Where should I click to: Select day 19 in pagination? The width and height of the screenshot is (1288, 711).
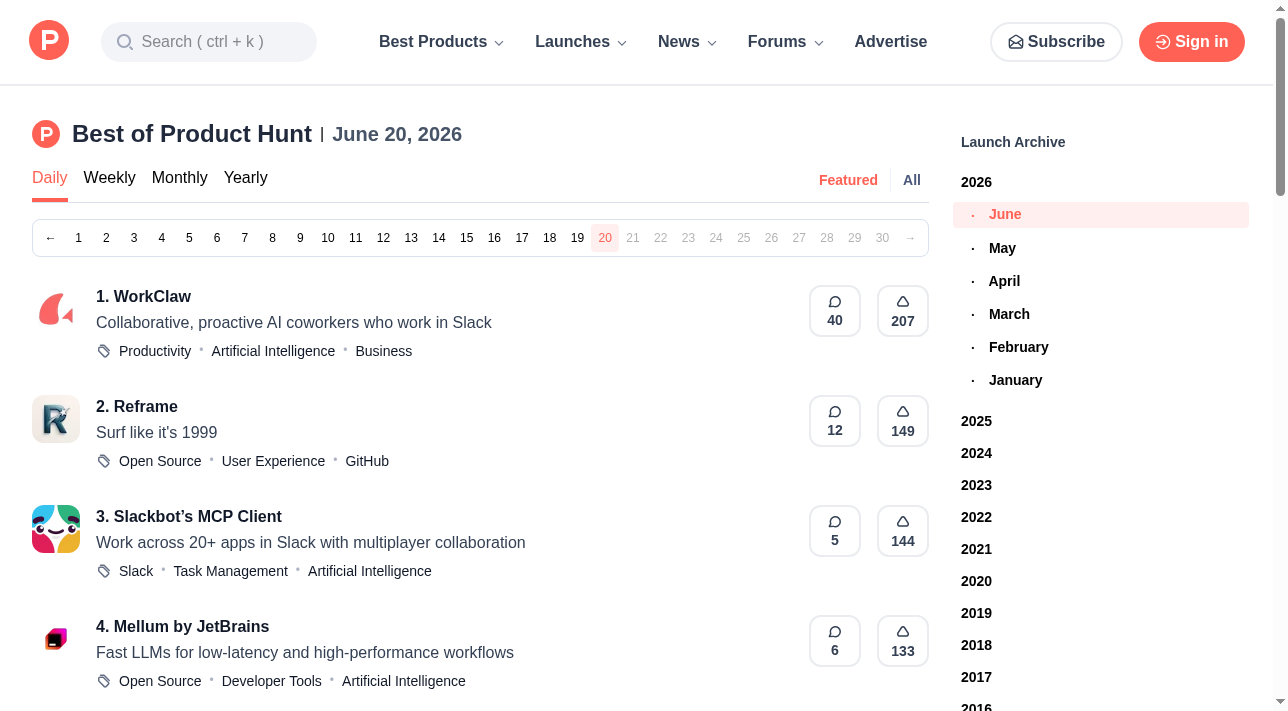pos(577,238)
